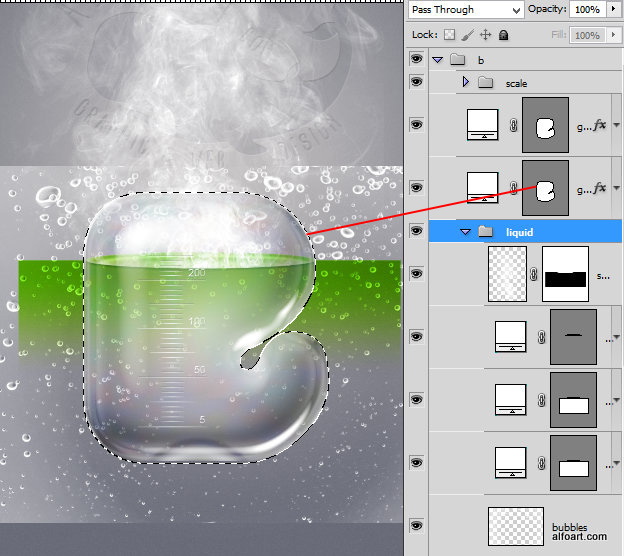Viewport: 624px width, 556px height.
Task: Expand the scale group triangle
Action: [x=466, y=82]
